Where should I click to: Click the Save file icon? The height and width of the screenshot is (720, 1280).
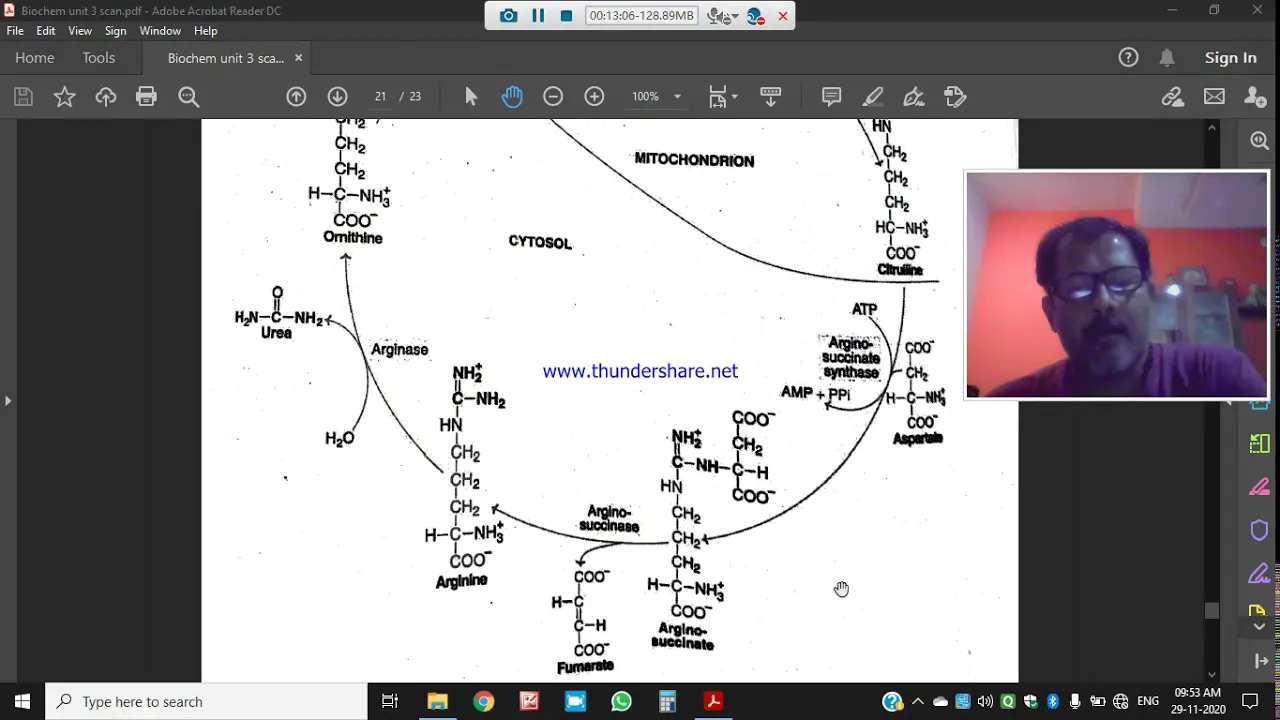pos(23,97)
